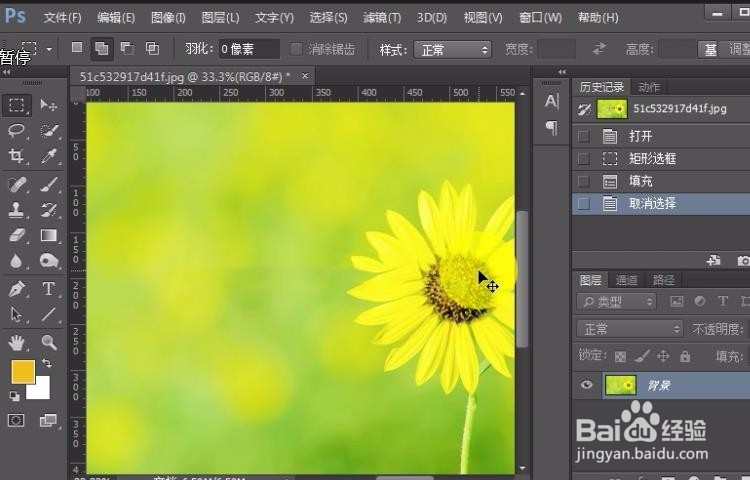Open the 编辑(E) menu
750x480 pixels.
(x=116, y=18)
